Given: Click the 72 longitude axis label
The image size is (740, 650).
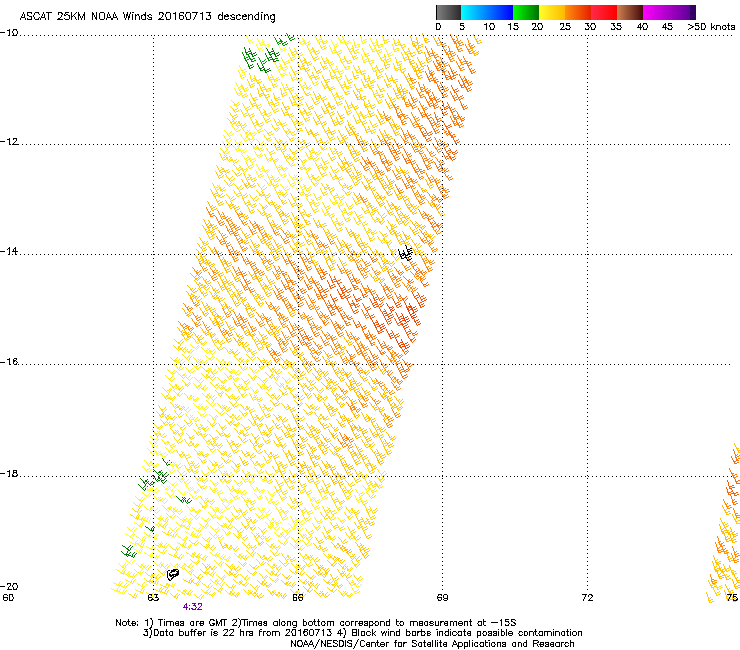Looking at the screenshot, I should [x=587, y=598].
